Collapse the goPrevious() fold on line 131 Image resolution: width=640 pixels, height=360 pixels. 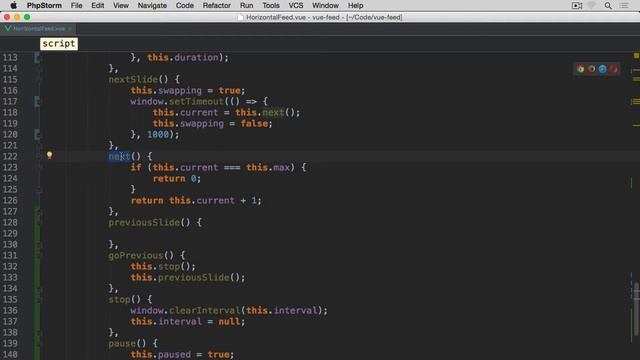pos(38,255)
